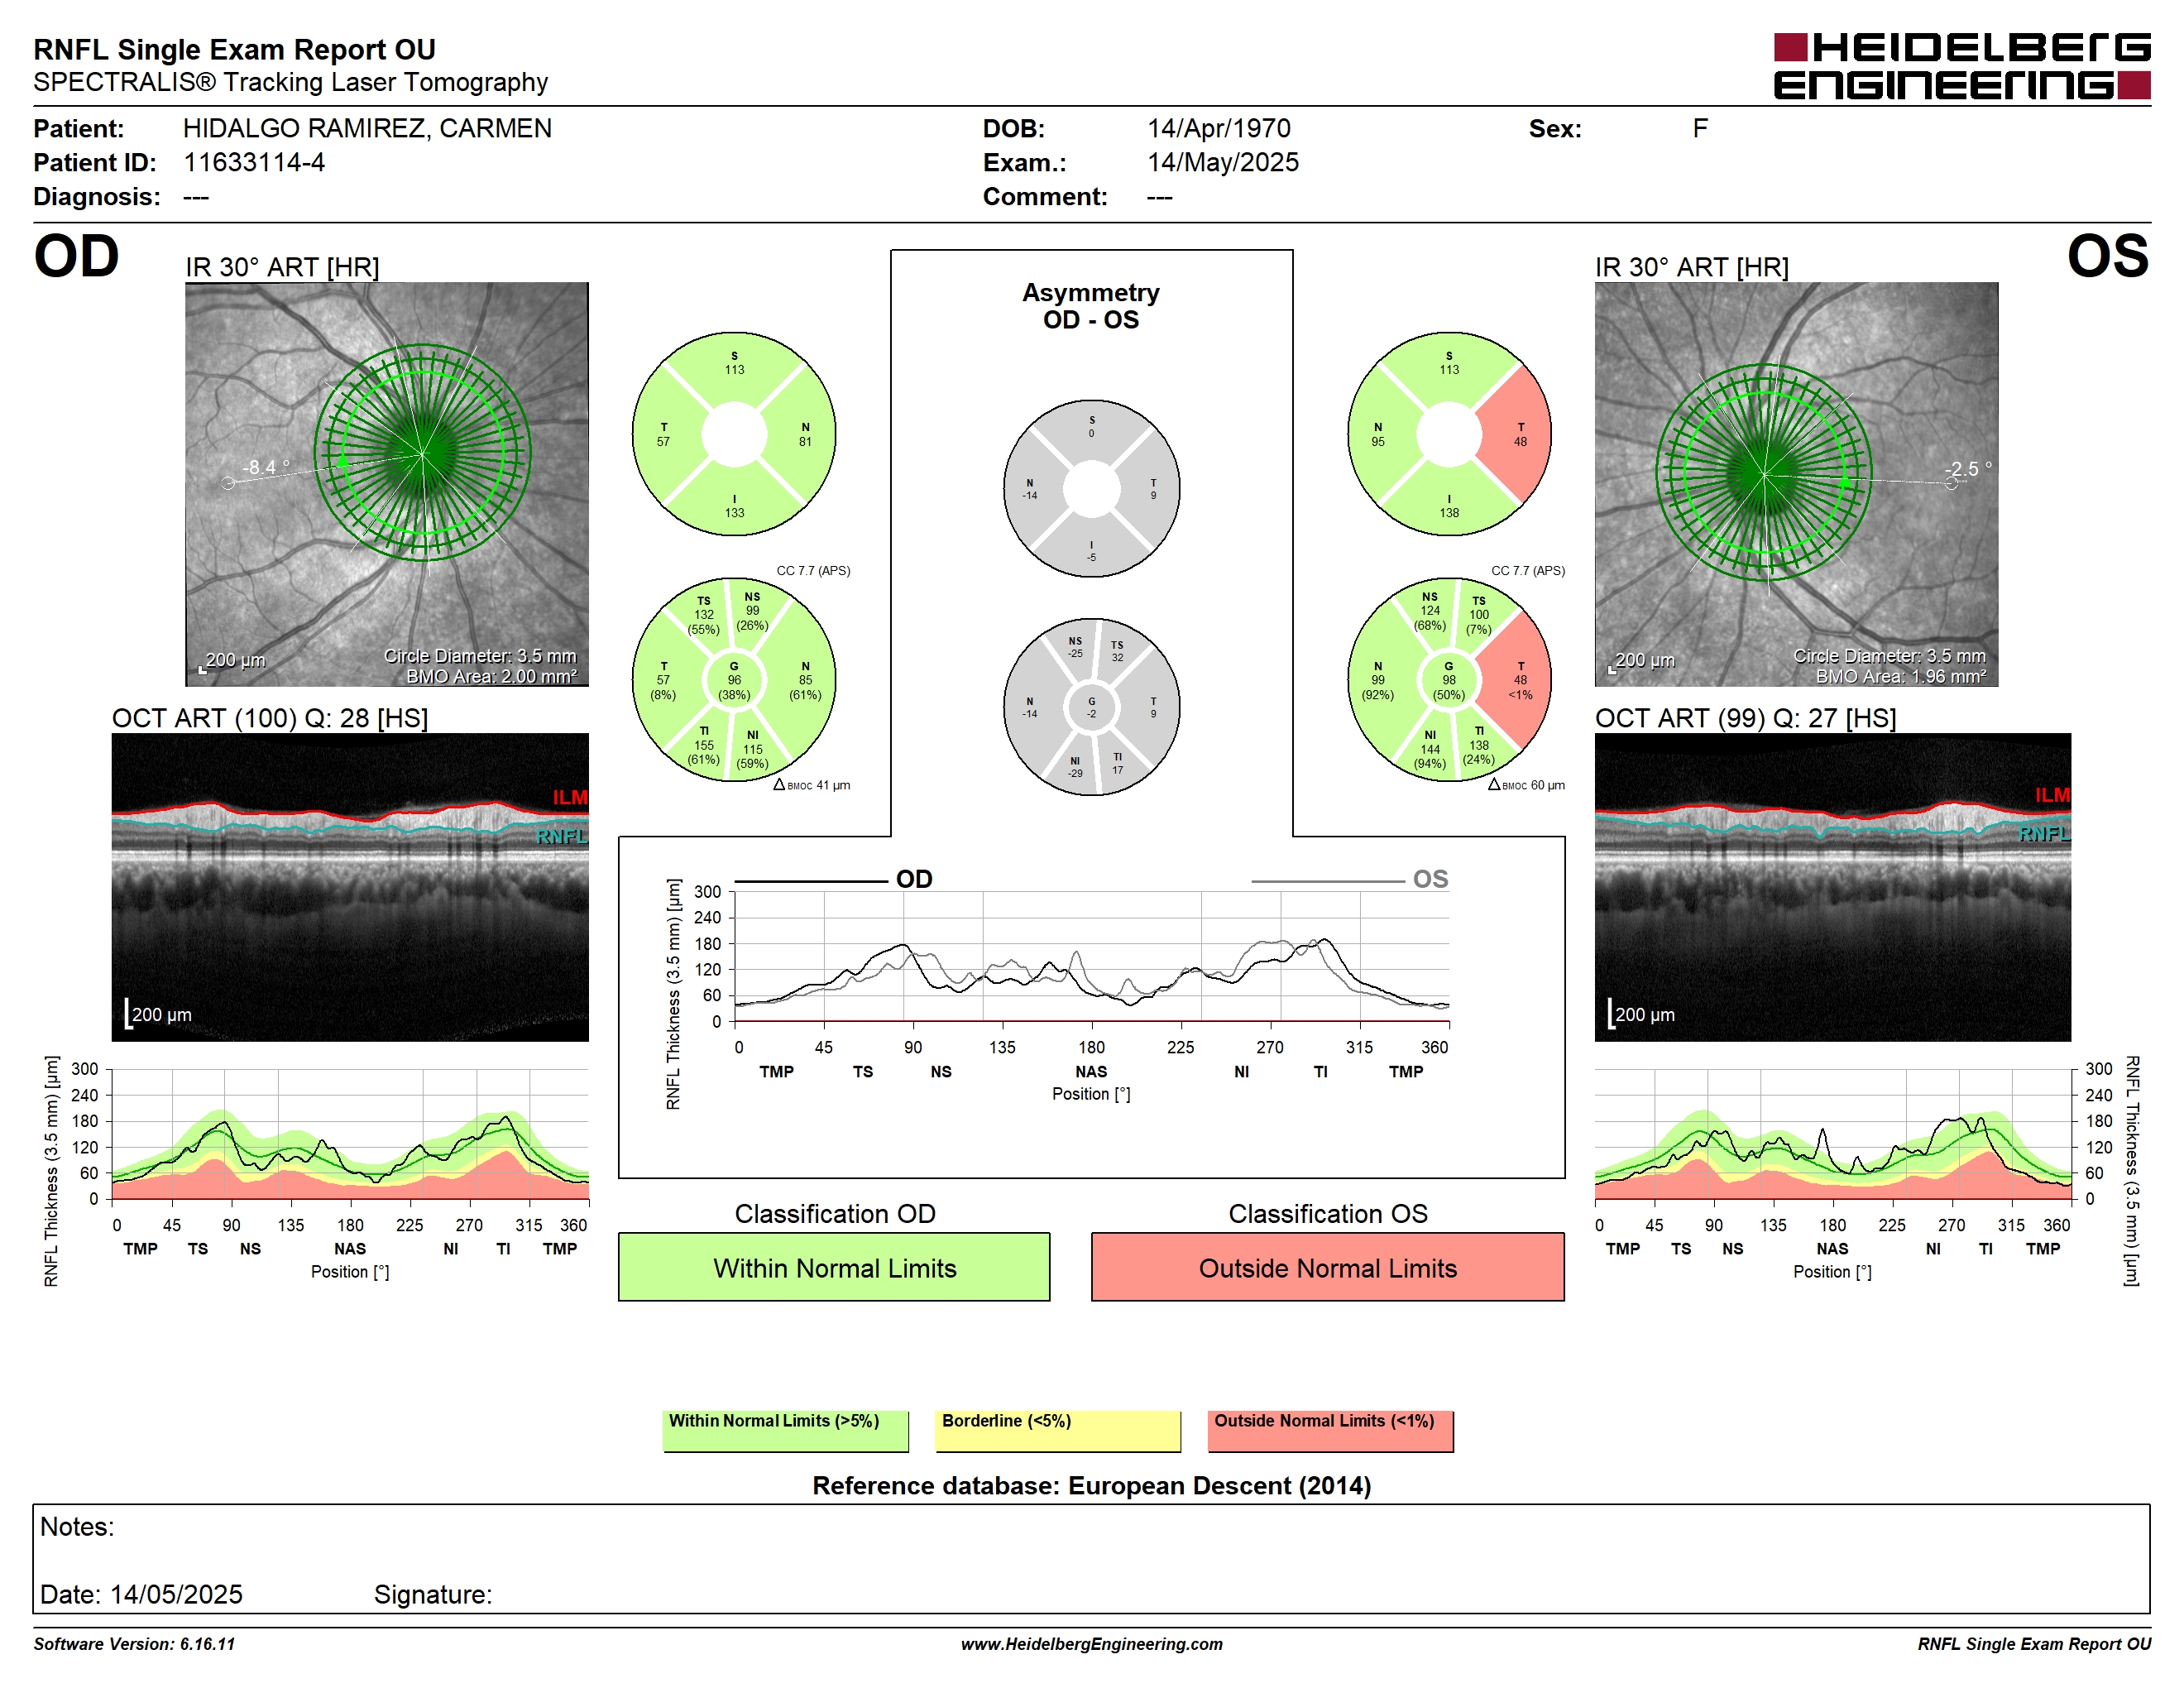The height and width of the screenshot is (1688, 2184).
Task: Click the OS ΔBMOC 60 µm label
Action: pos(1526,785)
